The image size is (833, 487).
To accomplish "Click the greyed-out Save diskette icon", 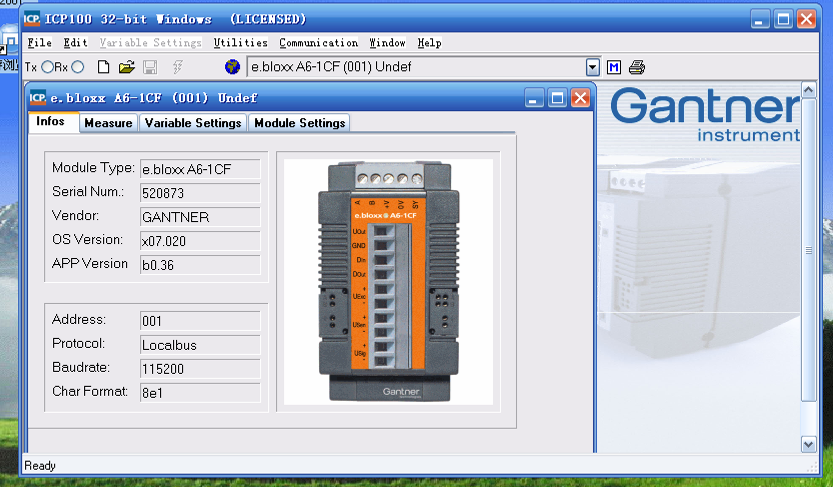I will [150, 67].
